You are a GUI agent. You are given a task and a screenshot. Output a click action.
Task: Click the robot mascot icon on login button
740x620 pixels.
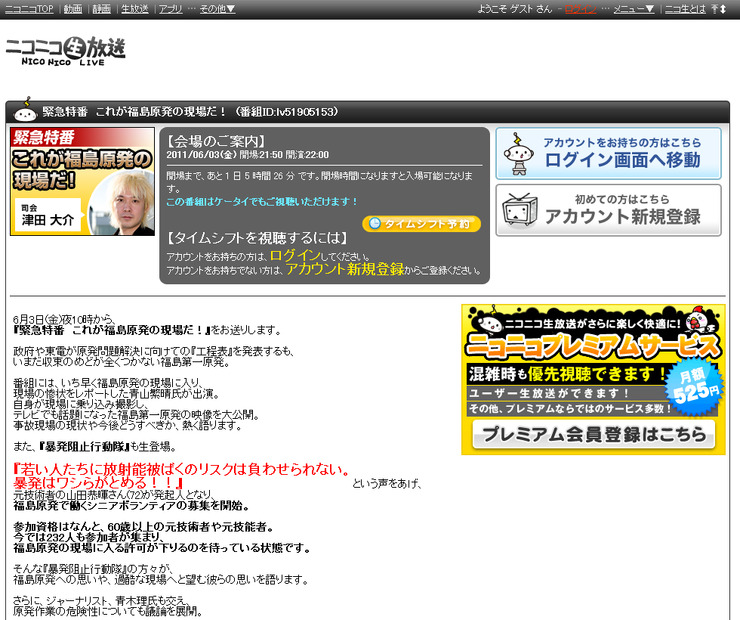(518, 154)
